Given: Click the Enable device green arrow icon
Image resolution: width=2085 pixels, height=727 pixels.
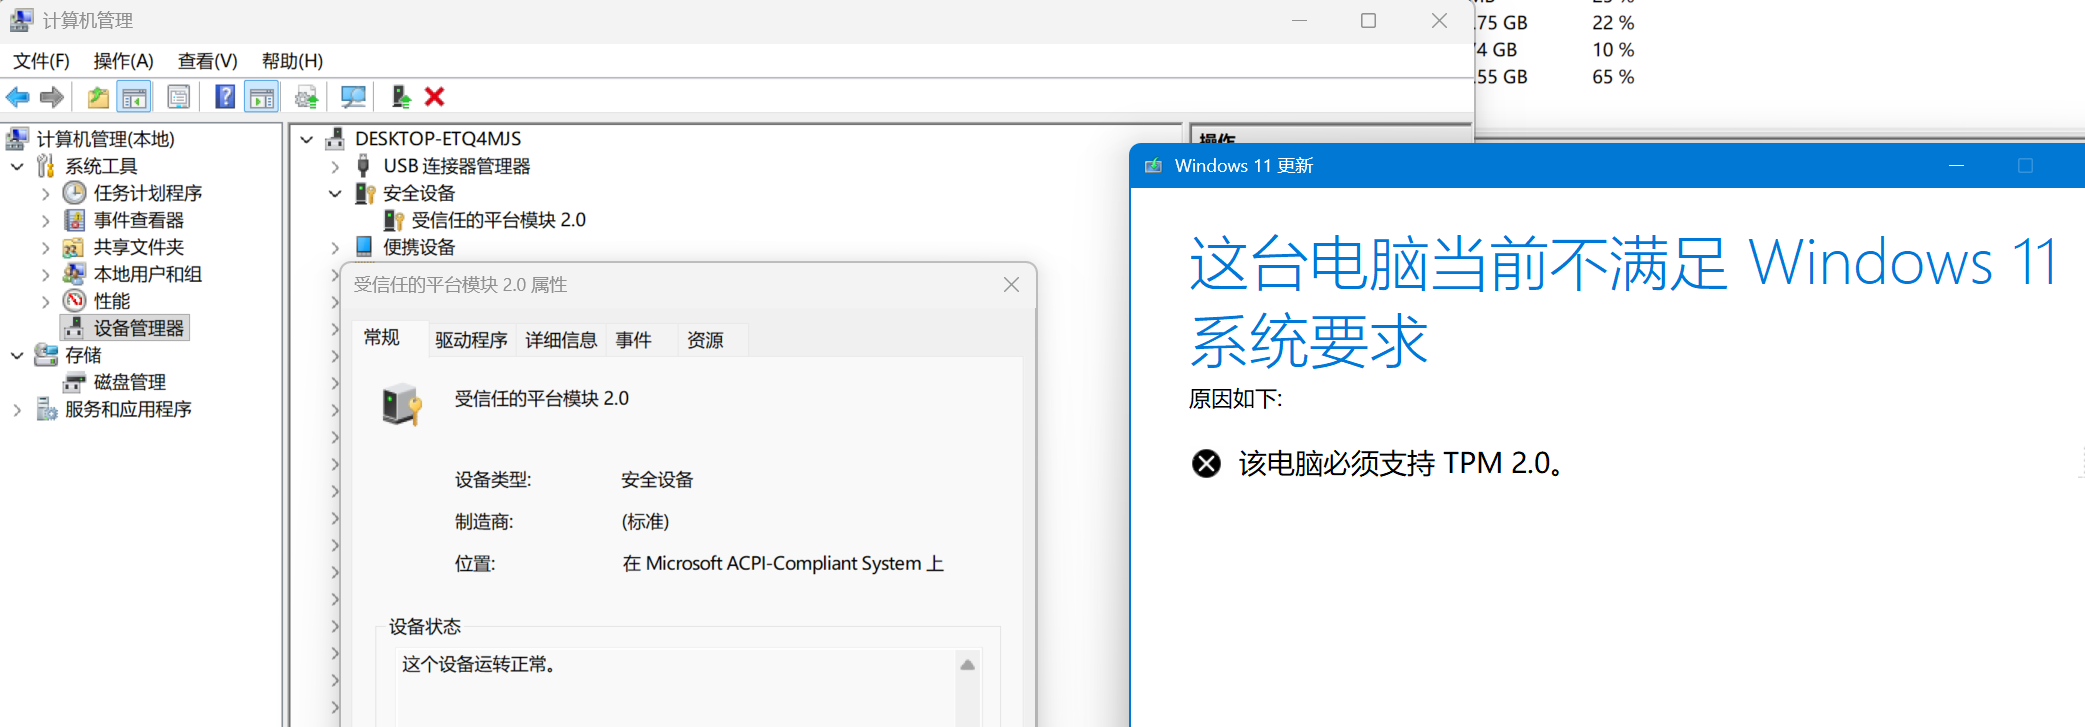Looking at the screenshot, I should tap(401, 97).
